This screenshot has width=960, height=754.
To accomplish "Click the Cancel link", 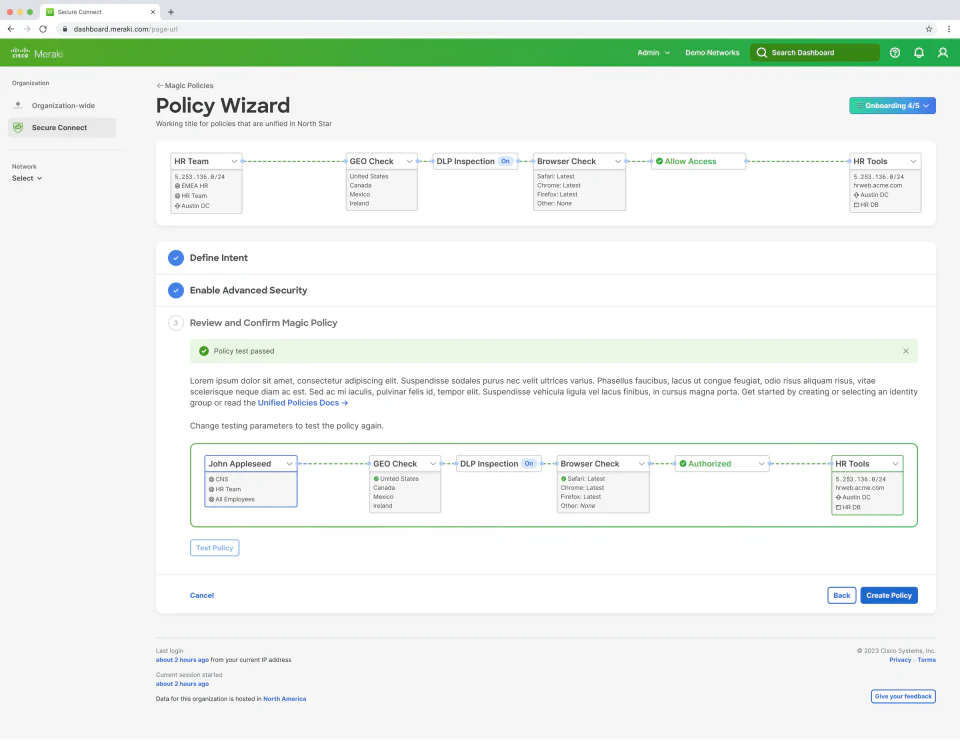I will [x=201, y=595].
